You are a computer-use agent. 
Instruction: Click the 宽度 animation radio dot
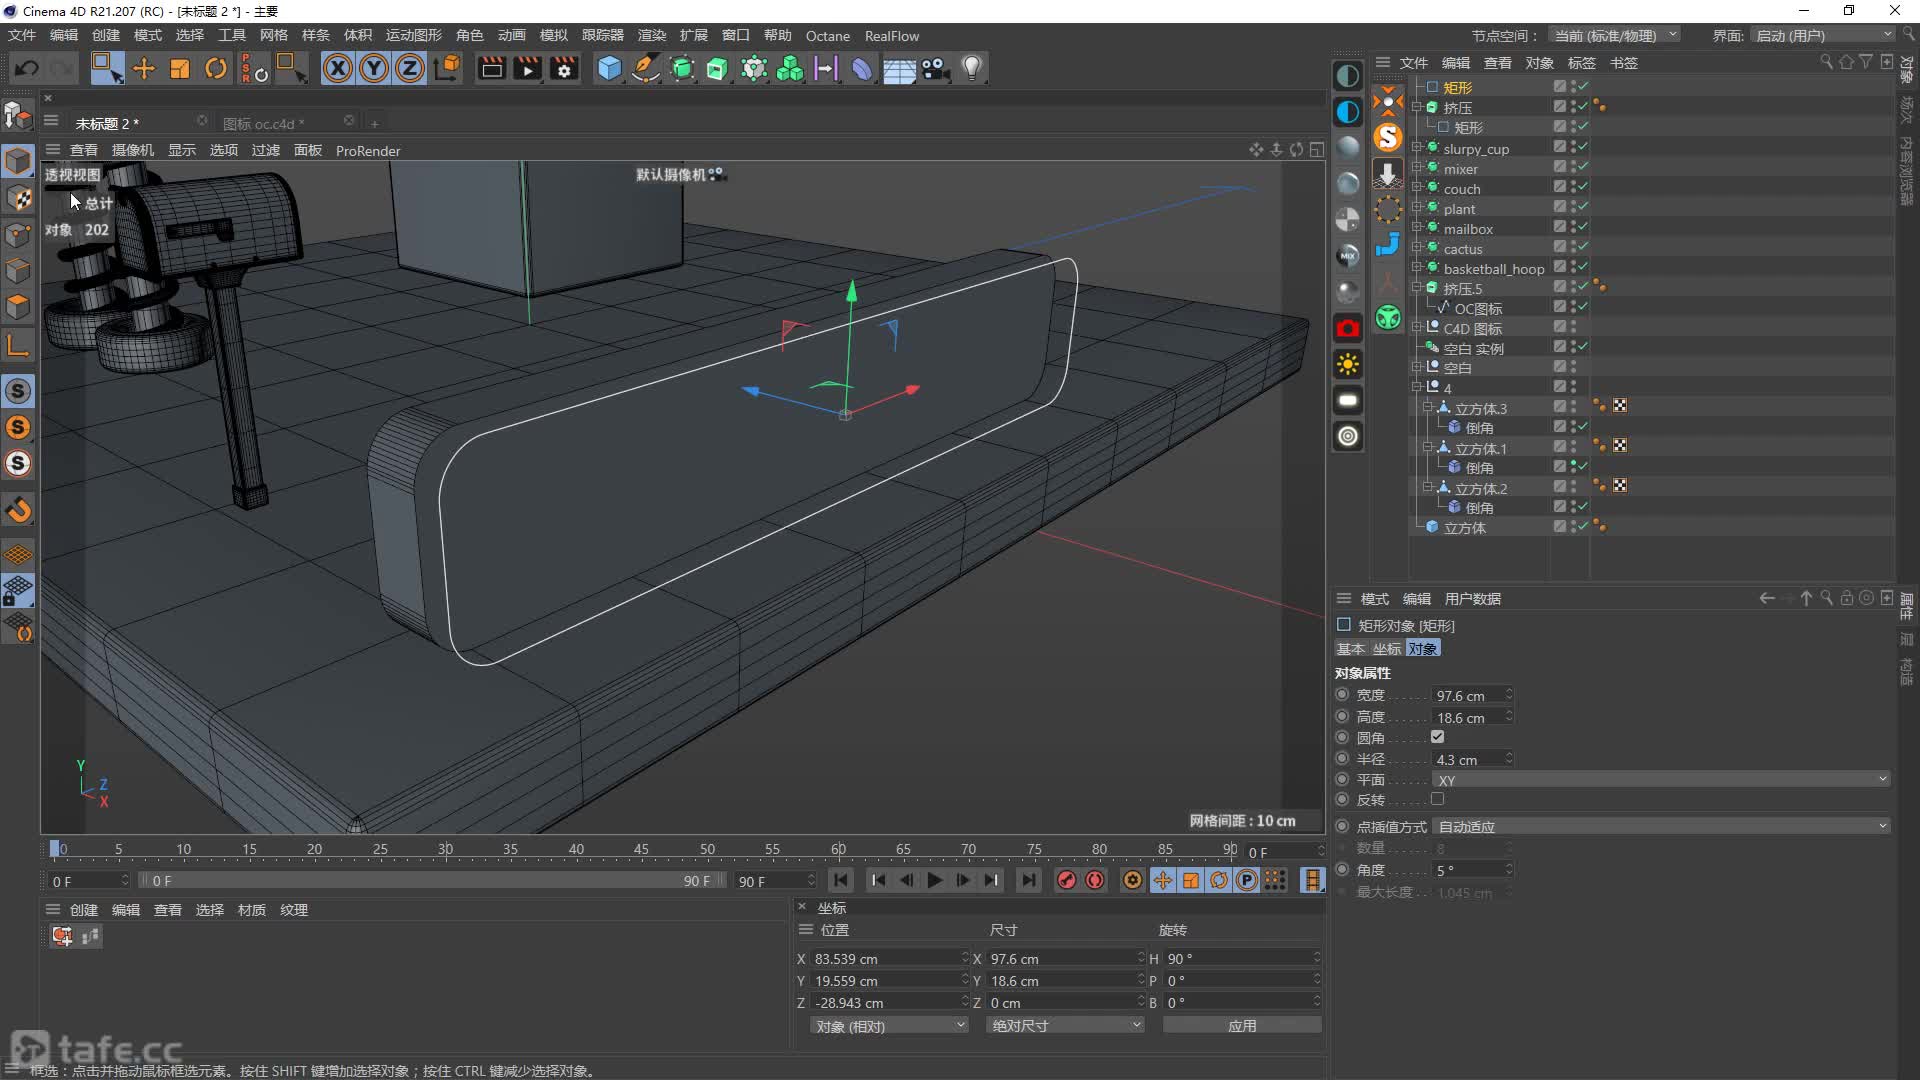[x=1342, y=694]
